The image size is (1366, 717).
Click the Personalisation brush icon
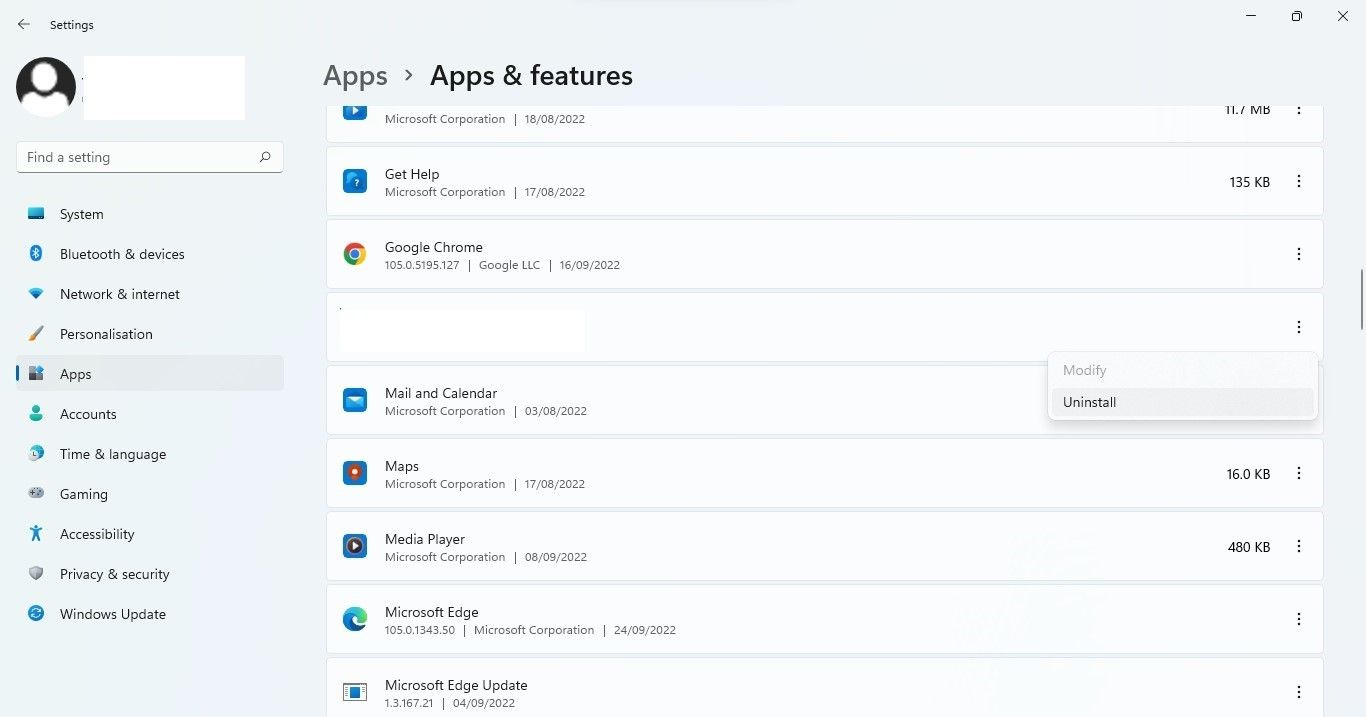(36, 334)
